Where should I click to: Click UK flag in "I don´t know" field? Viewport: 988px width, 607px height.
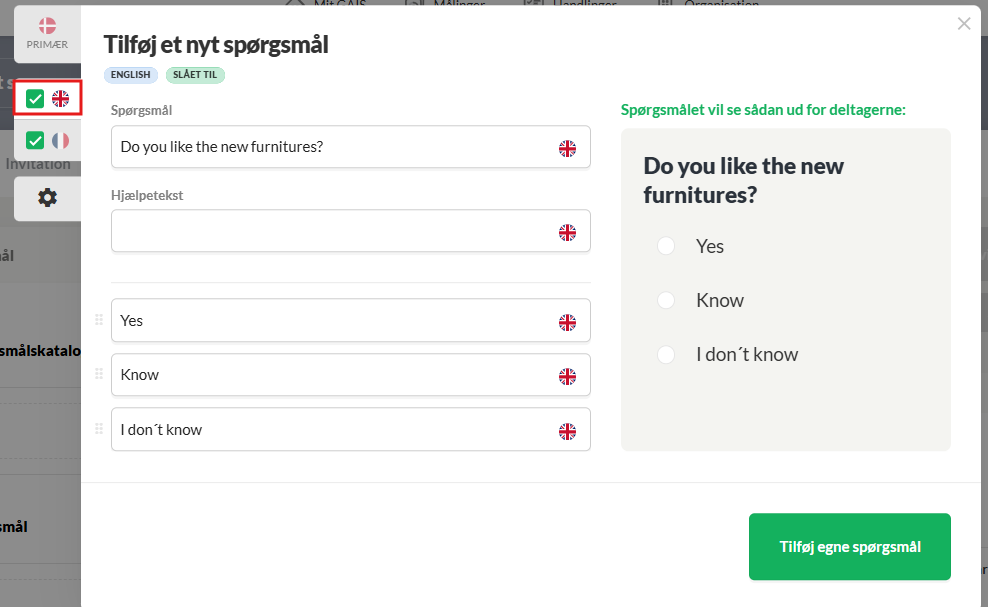click(567, 431)
